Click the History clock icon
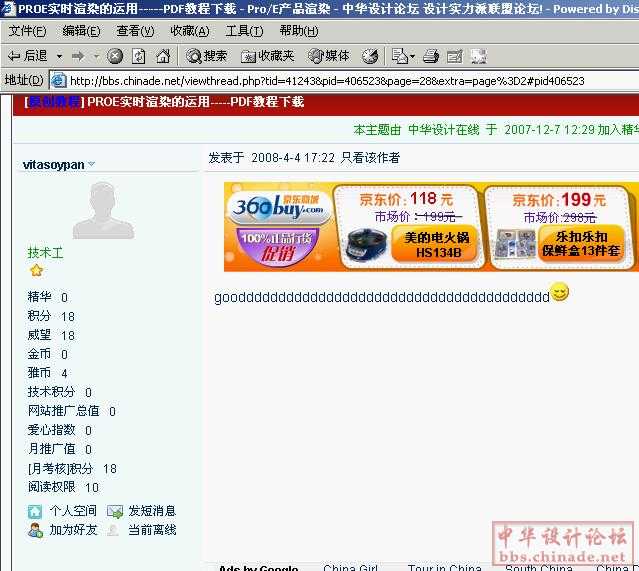Image resolution: width=639 pixels, height=571 pixels. click(370, 56)
